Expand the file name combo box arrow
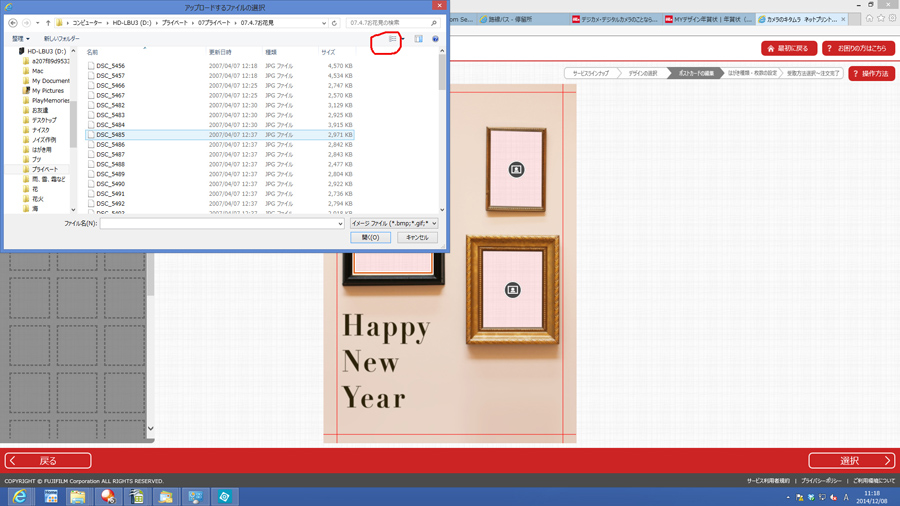 340,224
